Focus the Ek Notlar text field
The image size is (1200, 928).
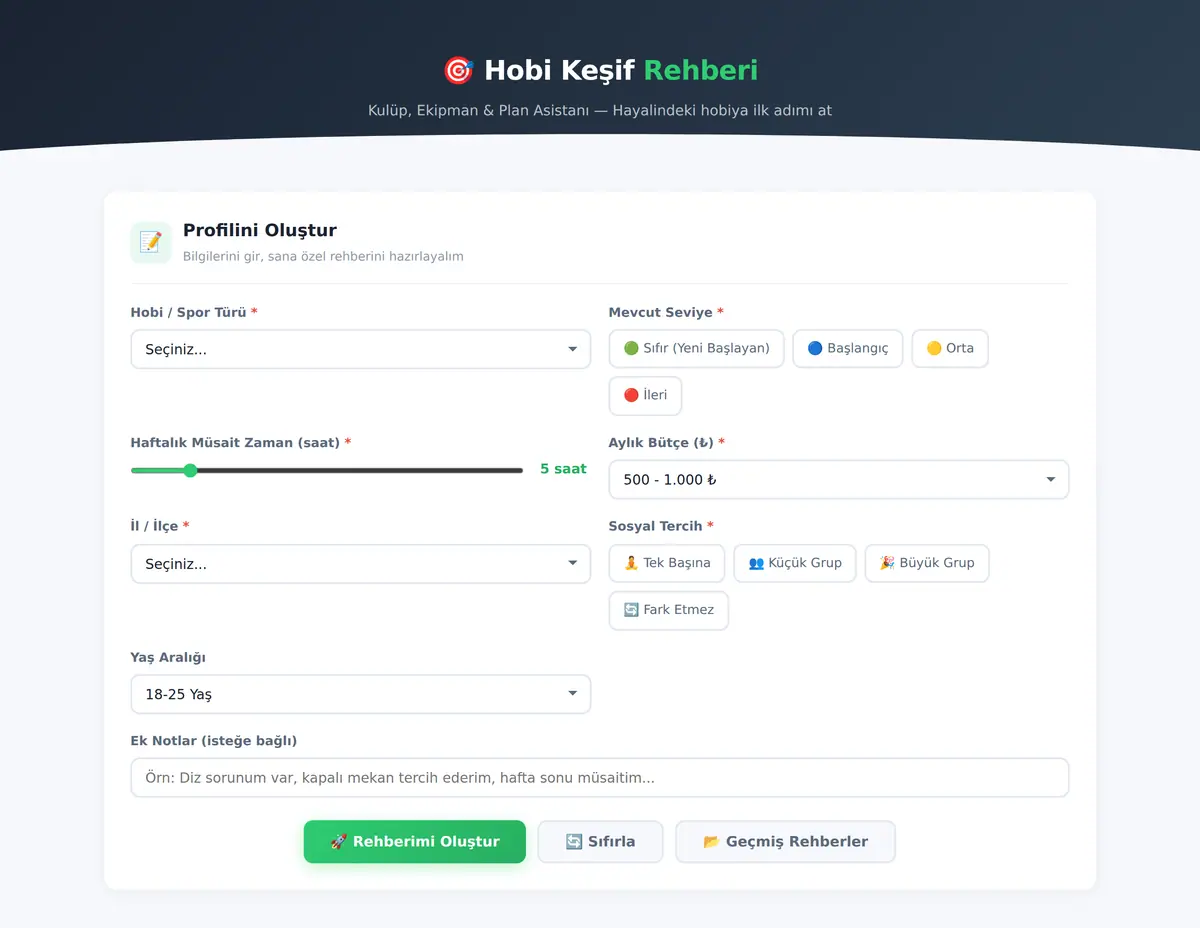[x=600, y=778]
